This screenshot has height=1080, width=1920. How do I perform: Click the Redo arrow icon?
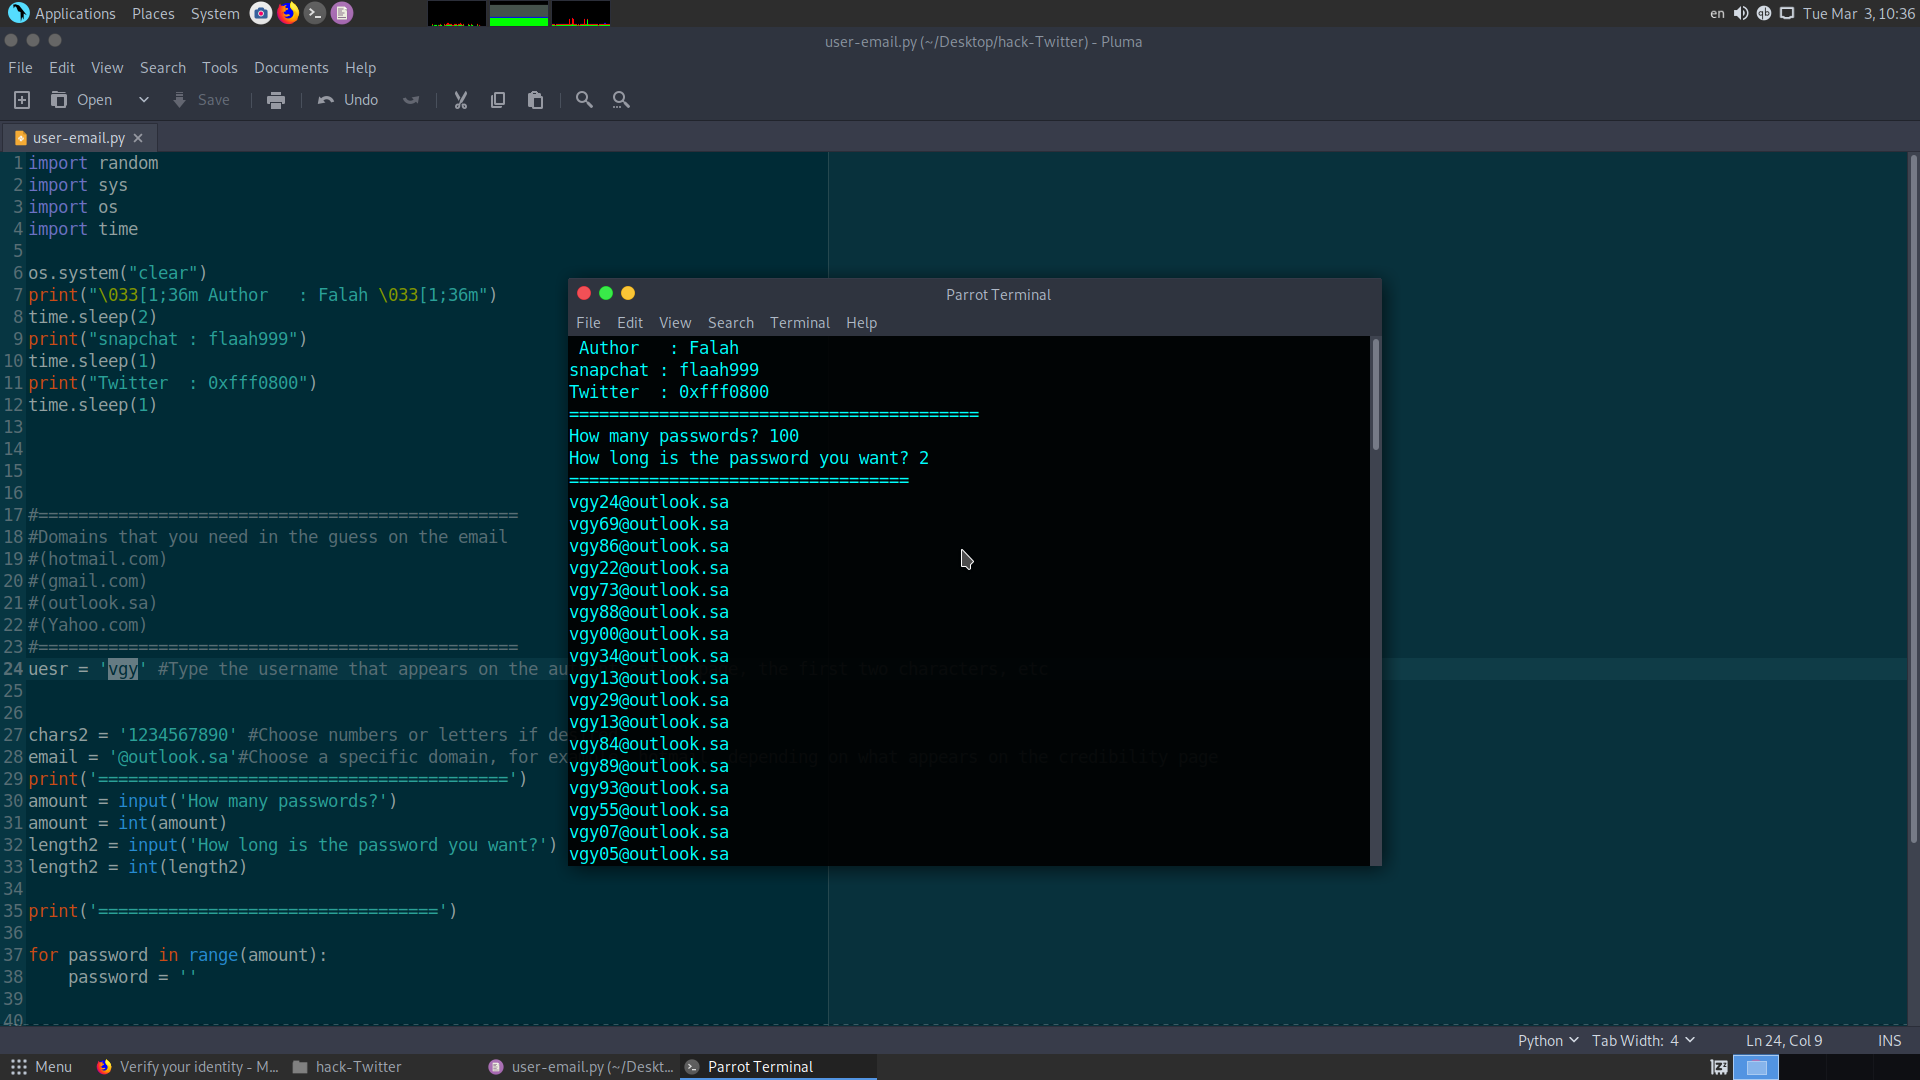[x=411, y=100]
